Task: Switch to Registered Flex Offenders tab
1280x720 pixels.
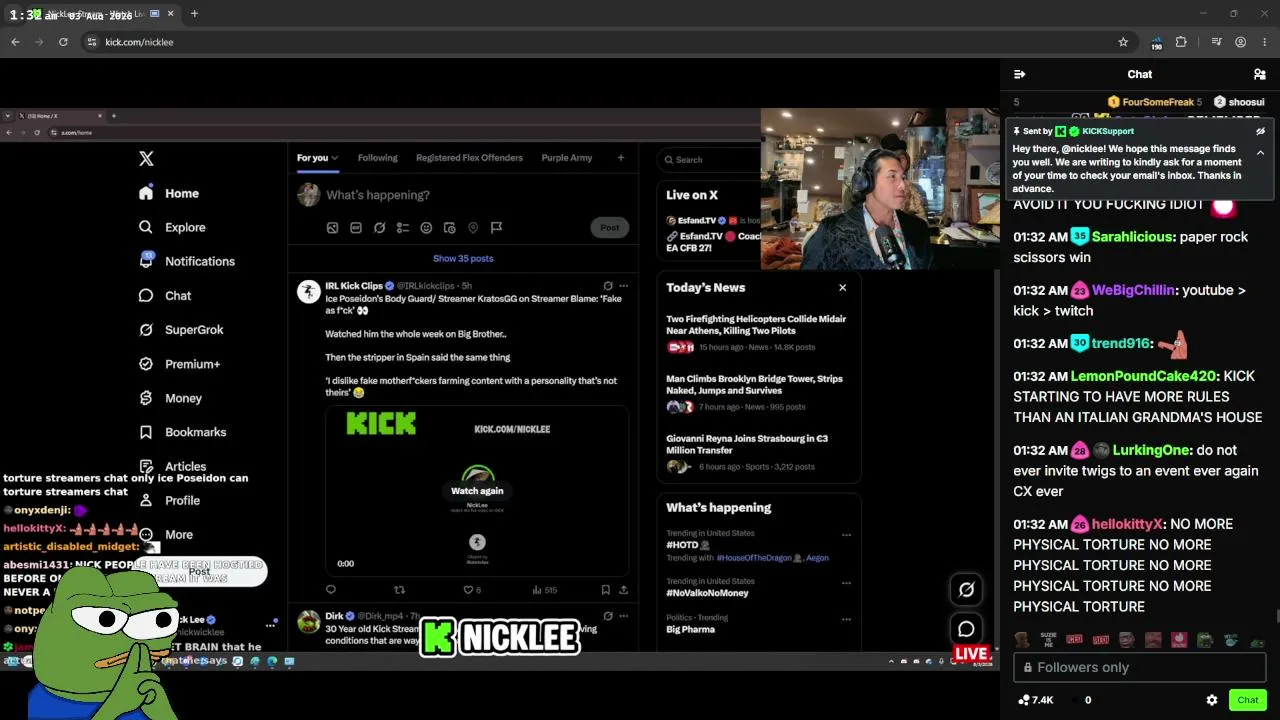Action: tap(469, 158)
